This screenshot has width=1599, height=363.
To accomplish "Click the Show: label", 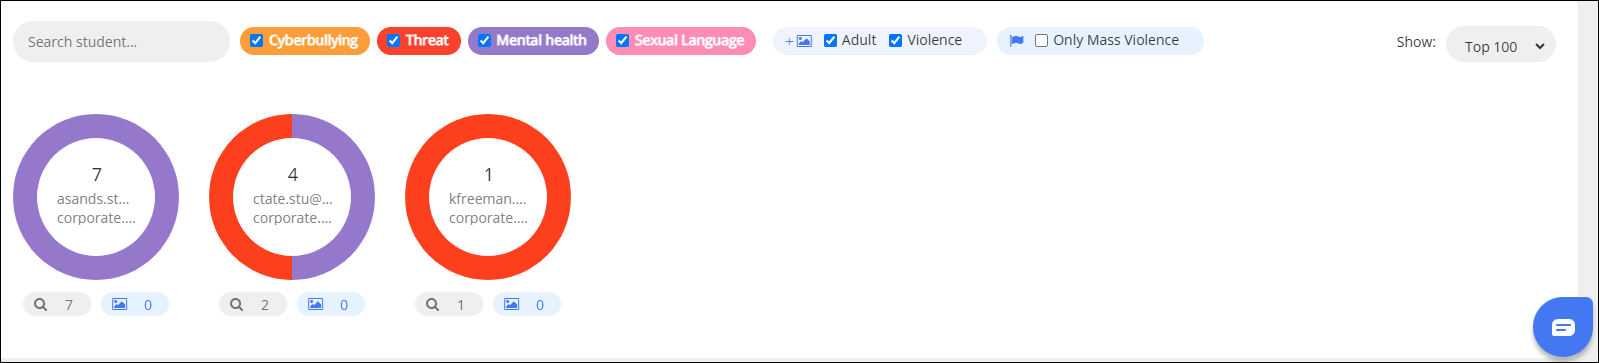I will pyautogui.click(x=1416, y=42).
